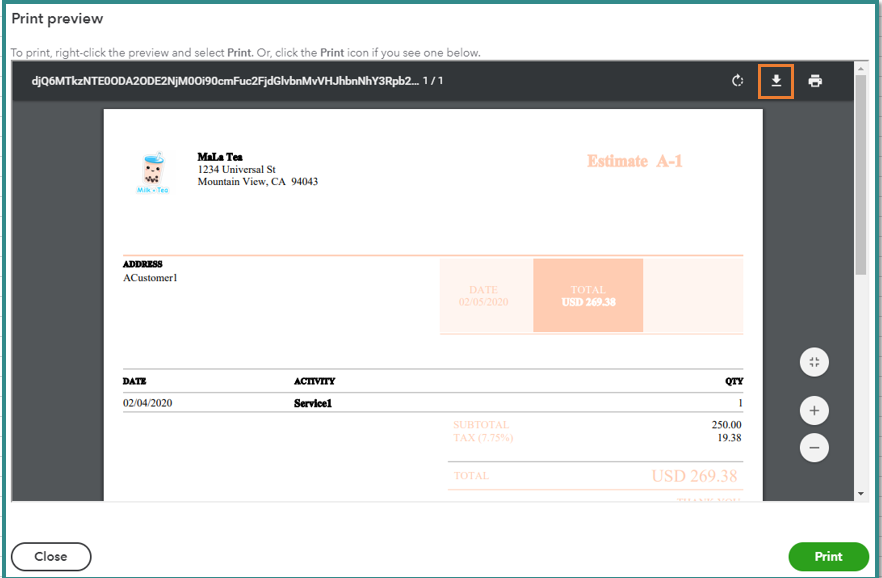Screen dimensions: 882x578
Task: Click the Estimate A-1 heading
Action: coord(634,160)
